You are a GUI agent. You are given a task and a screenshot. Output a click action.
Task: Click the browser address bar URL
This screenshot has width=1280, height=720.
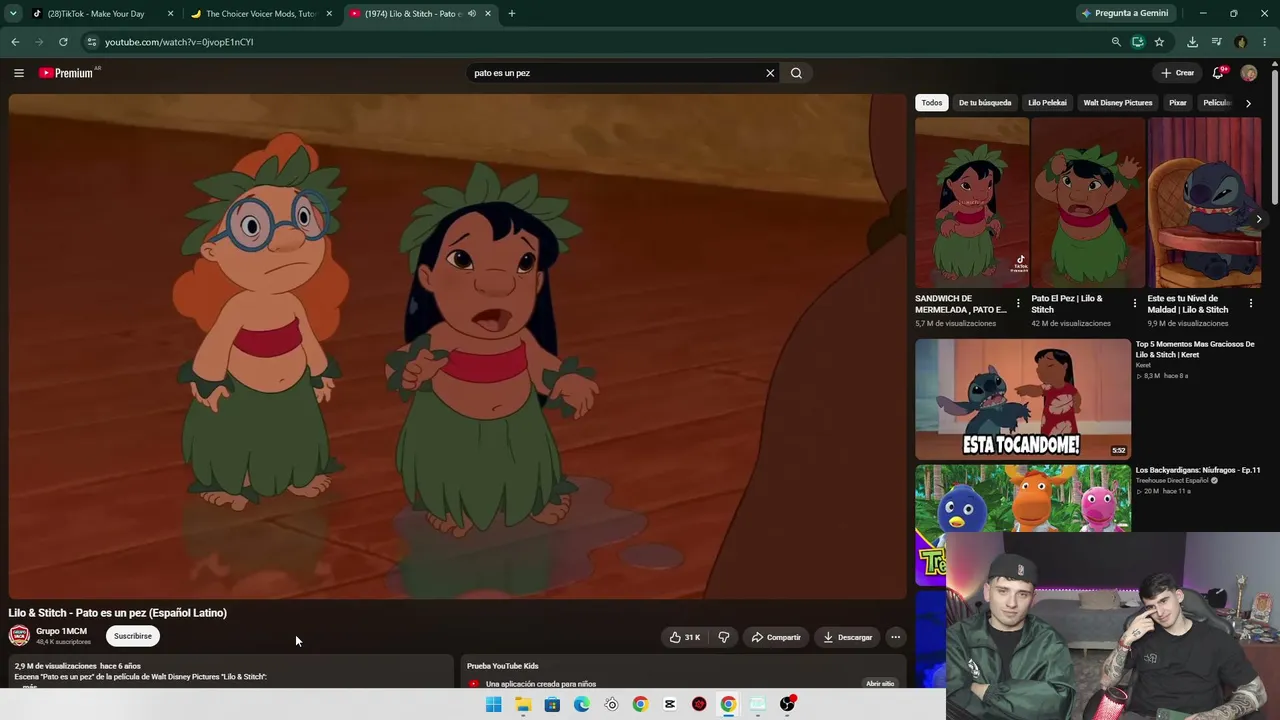pyautogui.click(x=179, y=42)
